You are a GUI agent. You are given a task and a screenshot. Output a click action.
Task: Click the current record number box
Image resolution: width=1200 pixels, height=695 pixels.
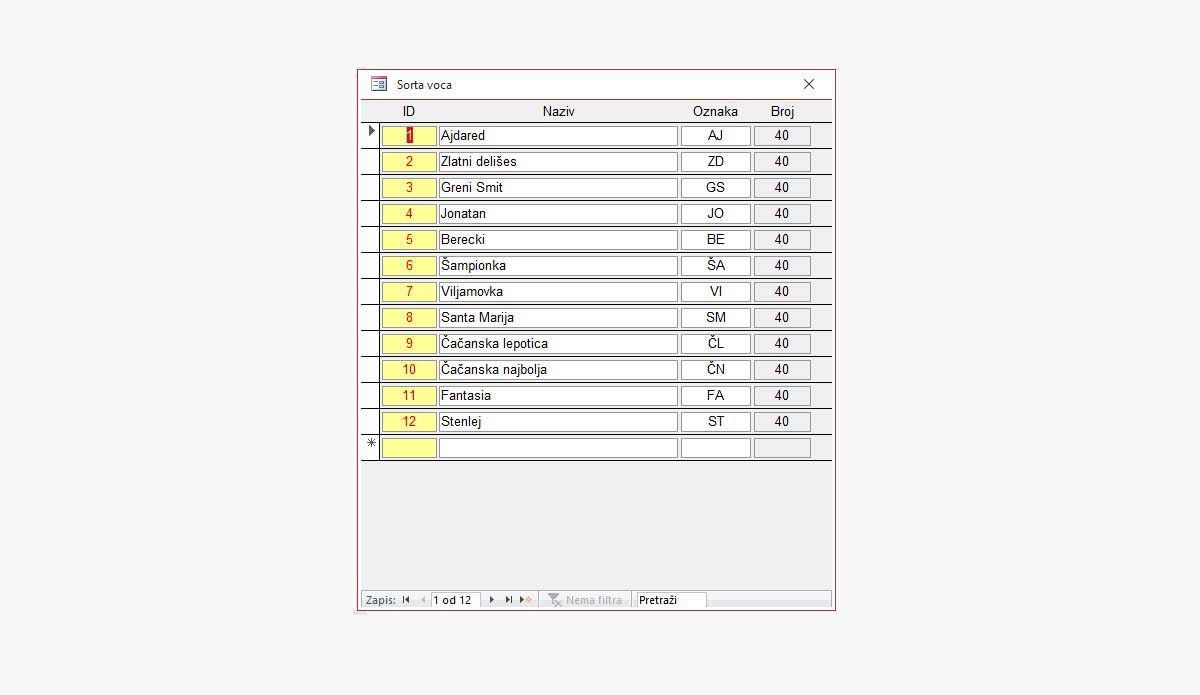455,600
